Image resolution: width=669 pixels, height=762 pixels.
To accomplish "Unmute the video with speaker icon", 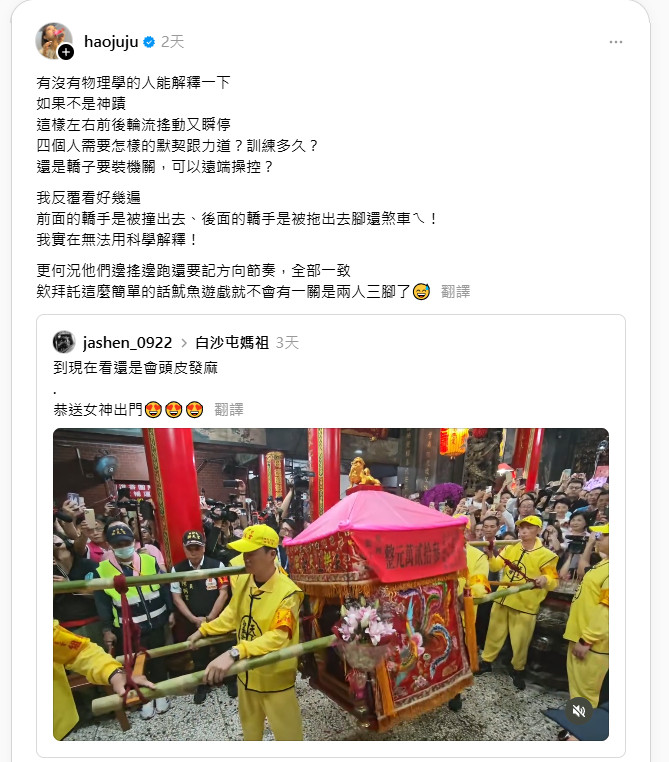I will pyautogui.click(x=579, y=711).
